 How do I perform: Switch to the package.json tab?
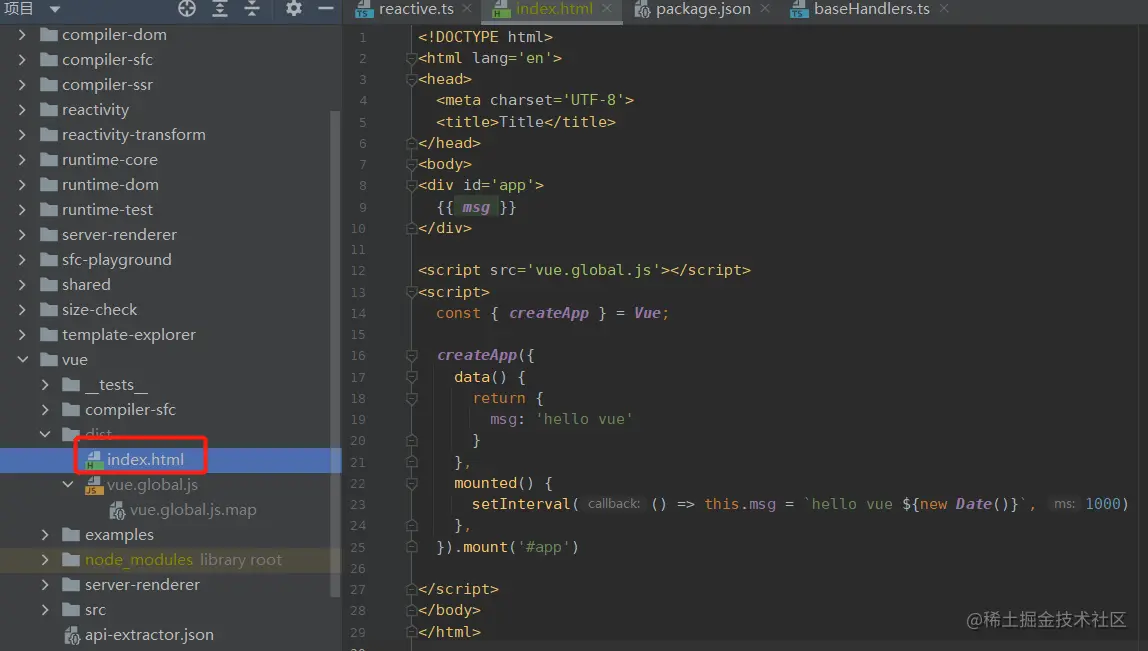click(x=703, y=9)
